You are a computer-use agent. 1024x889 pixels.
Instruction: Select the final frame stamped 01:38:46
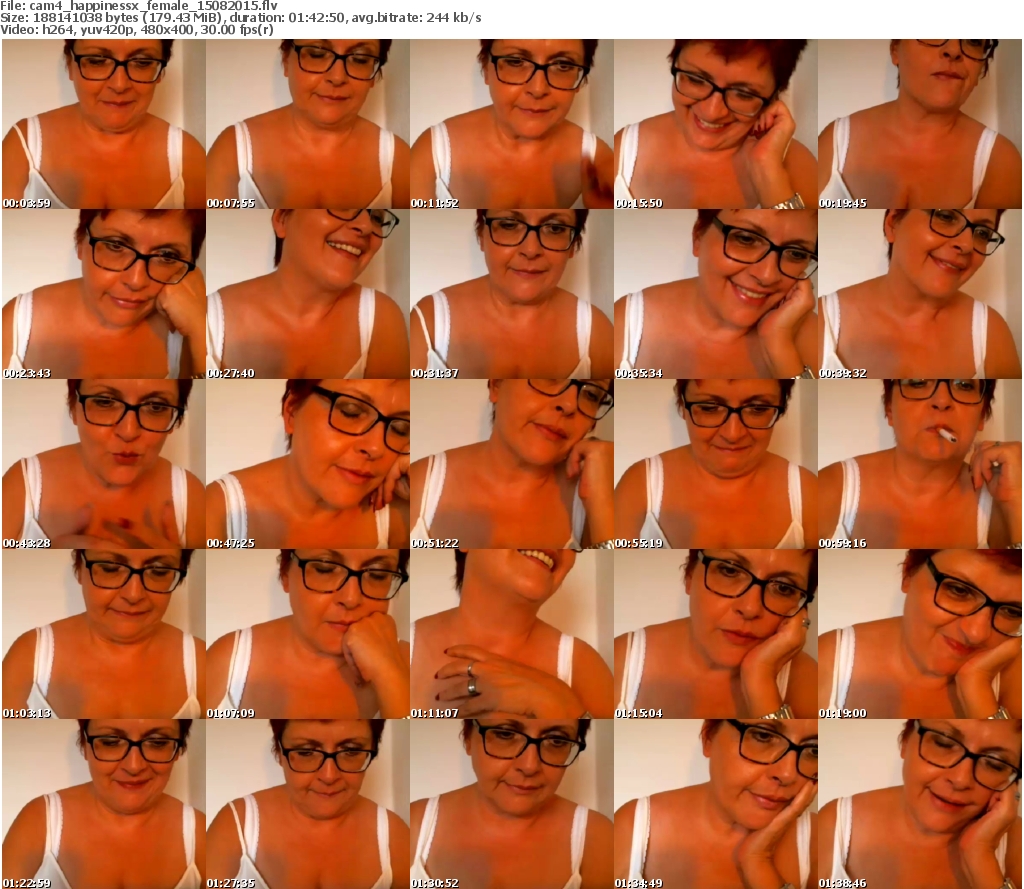pyautogui.click(x=920, y=804)
